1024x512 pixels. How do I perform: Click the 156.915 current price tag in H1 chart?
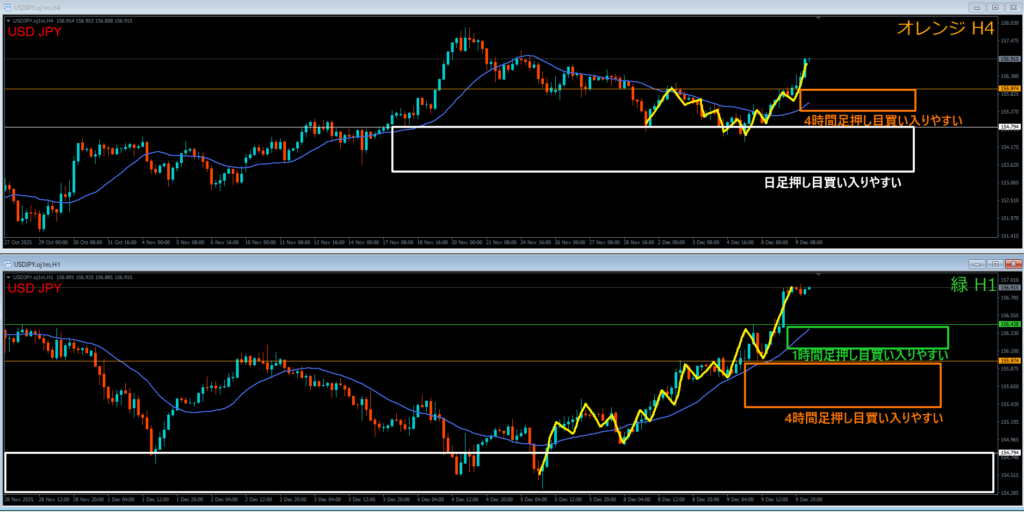1010,287
